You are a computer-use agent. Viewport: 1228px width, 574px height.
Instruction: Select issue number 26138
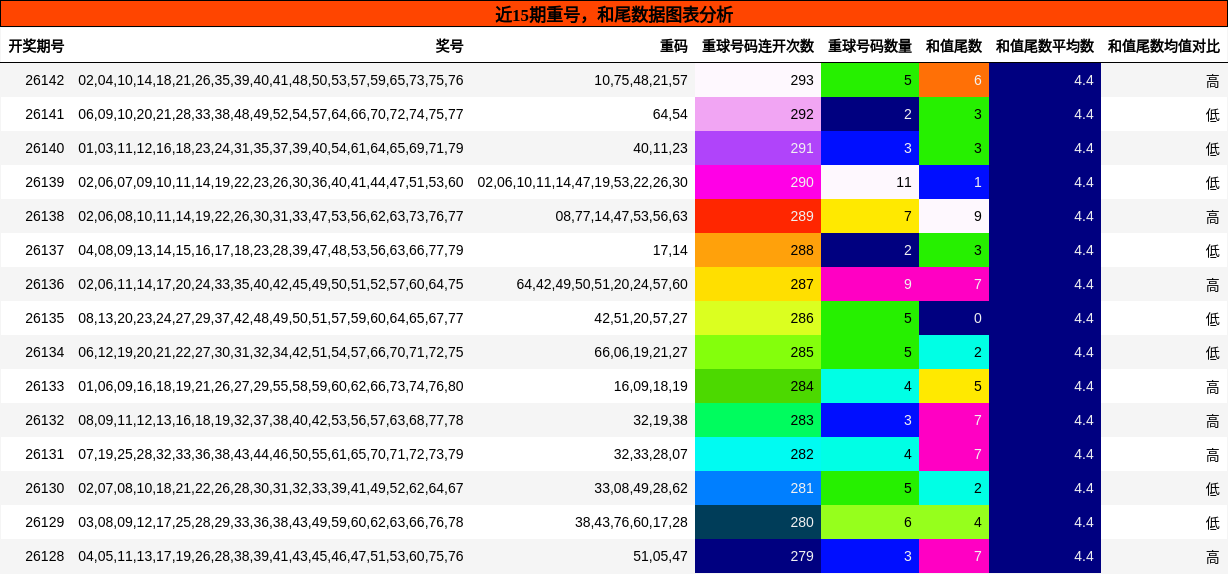(x=45, y=216)
